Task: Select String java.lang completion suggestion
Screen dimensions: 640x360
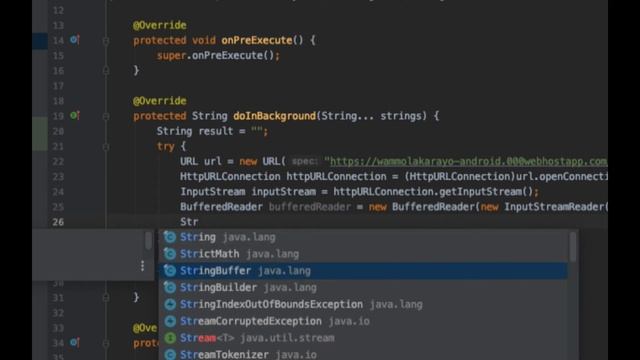Action: [363, 237]
